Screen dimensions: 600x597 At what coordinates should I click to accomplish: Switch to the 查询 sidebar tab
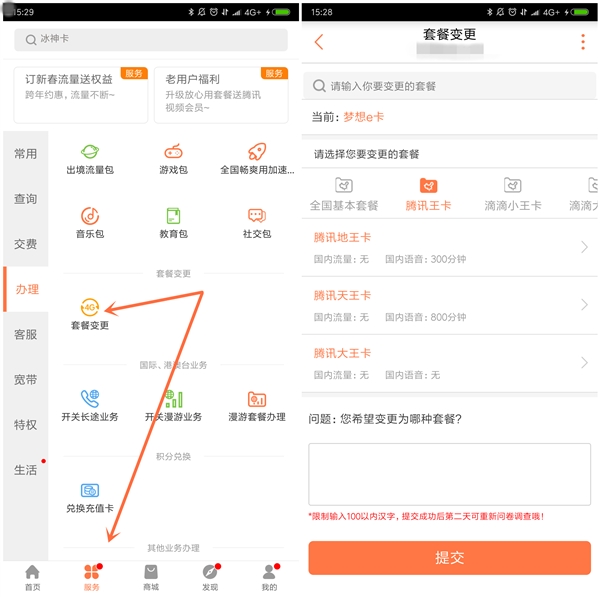26,199
